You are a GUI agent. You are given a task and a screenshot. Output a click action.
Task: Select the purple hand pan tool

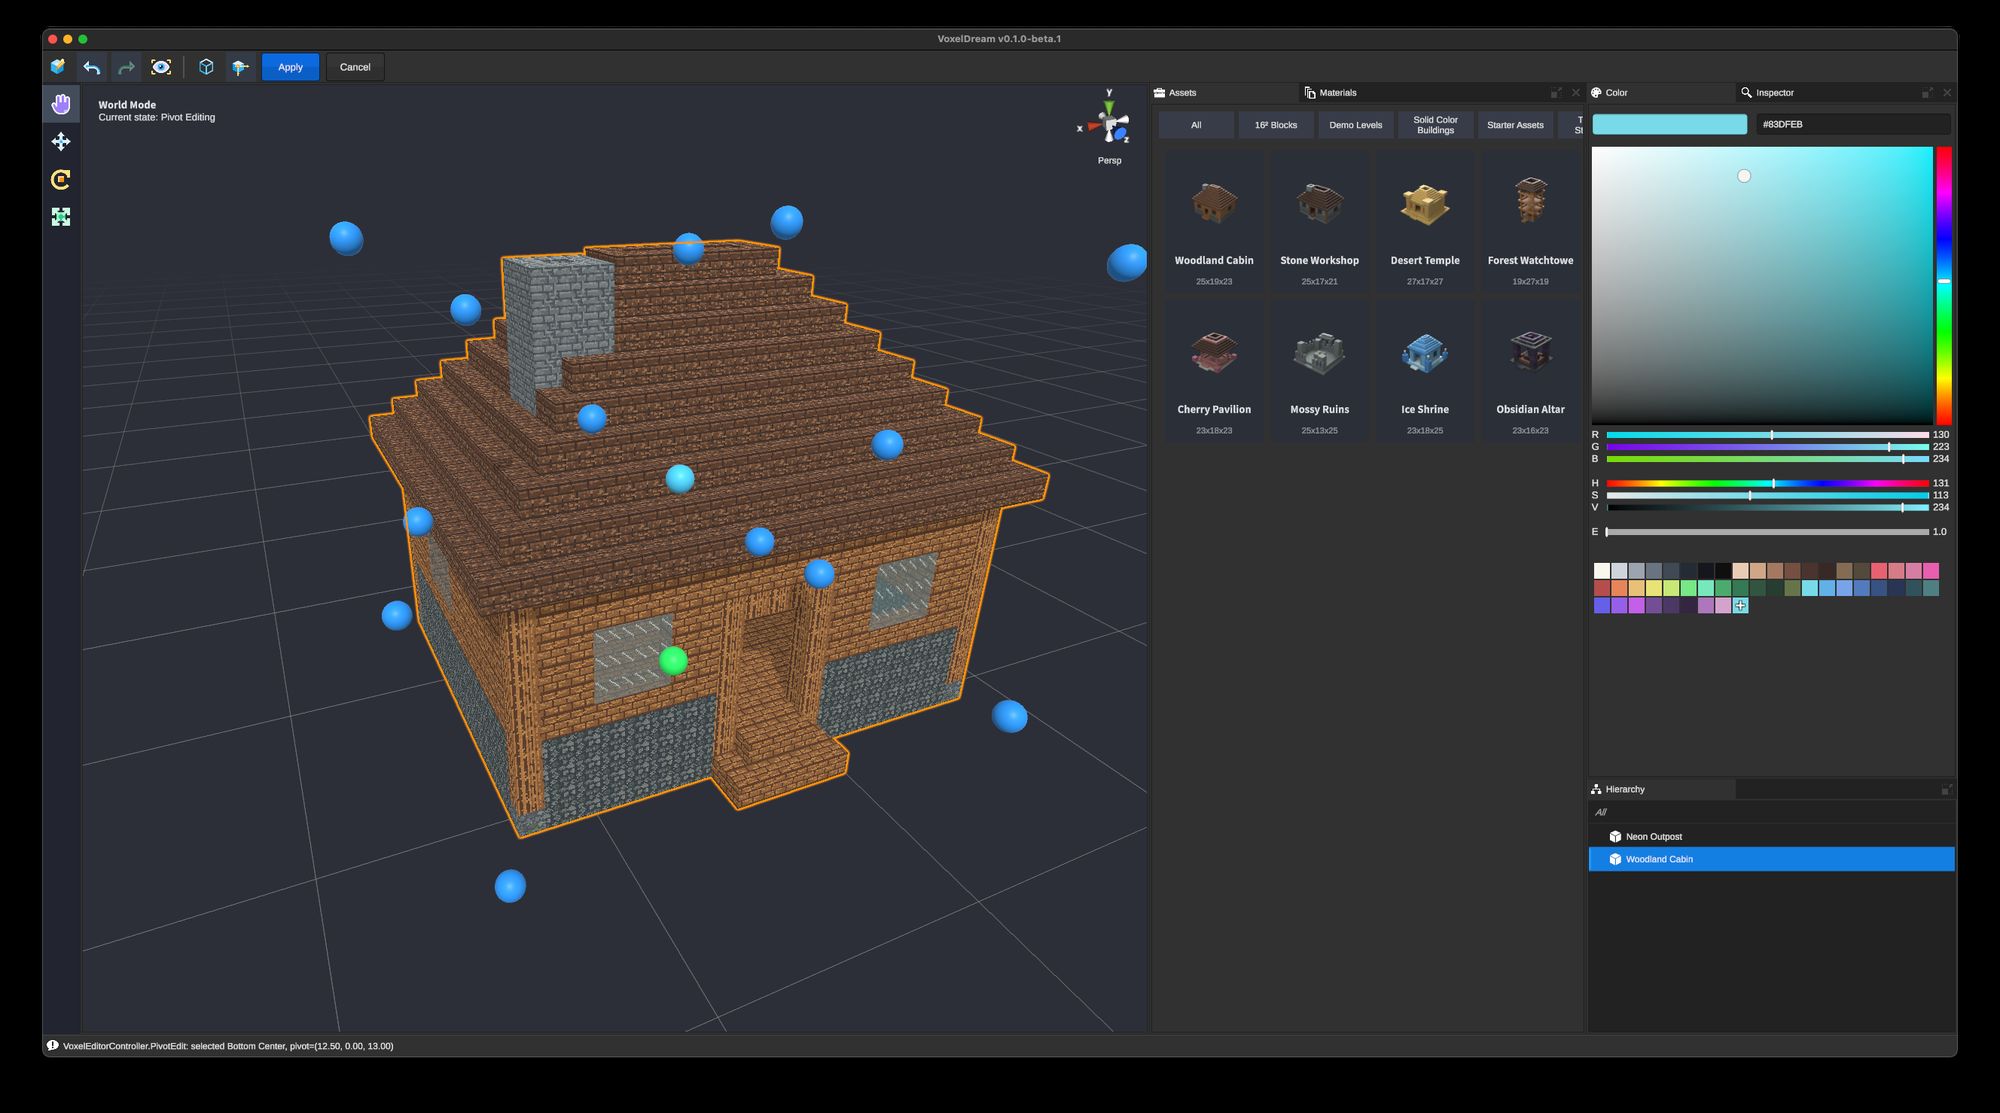point(61,104)
